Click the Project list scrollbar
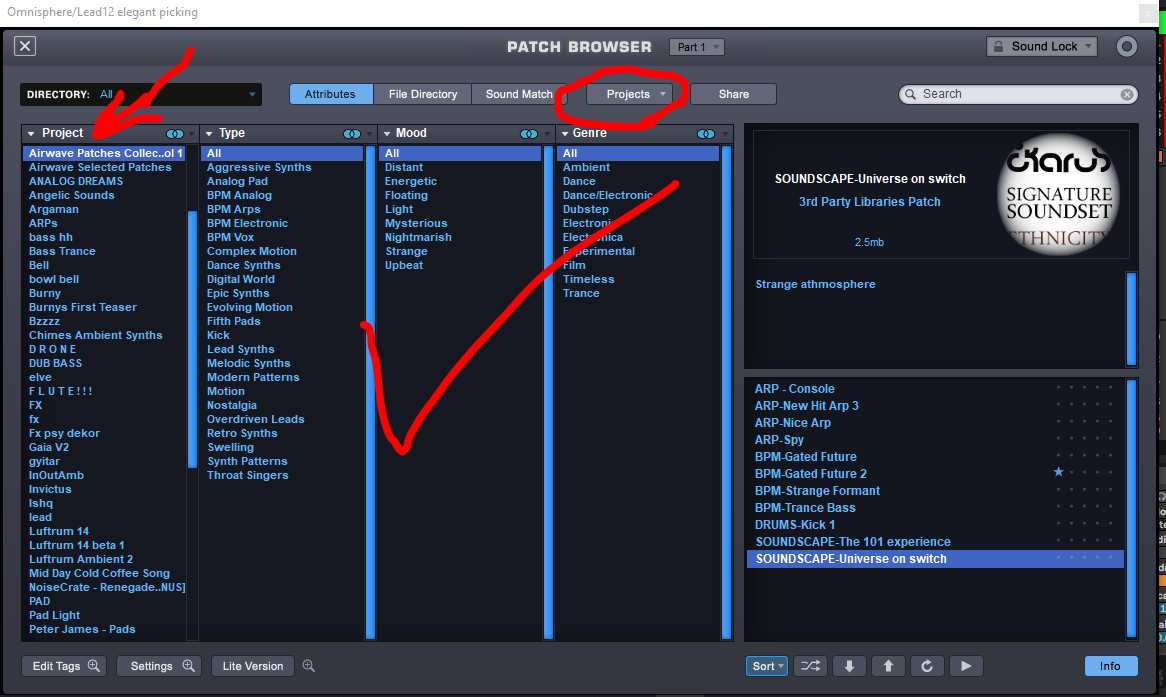Screen dimensions: 1166x697 click(192, 339)
